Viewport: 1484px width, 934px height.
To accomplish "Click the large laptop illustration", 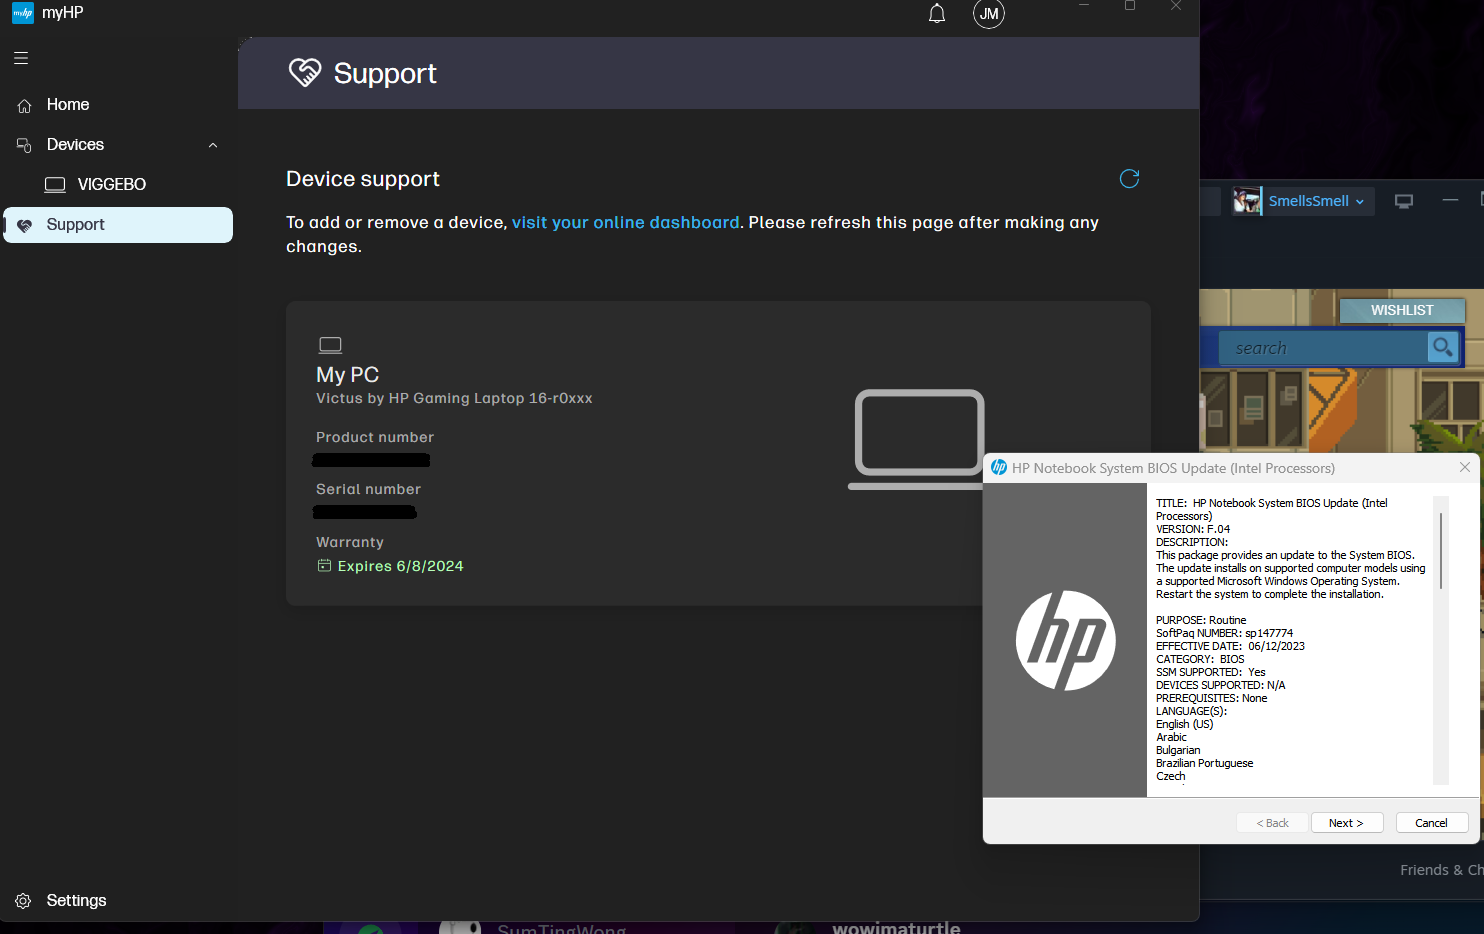I will [x=919, y=439].
